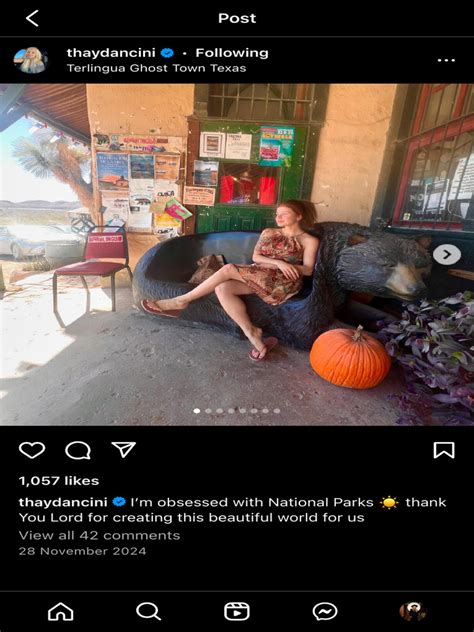
Task: Save the post with the bookmark icon
Action: coord(444,450)
